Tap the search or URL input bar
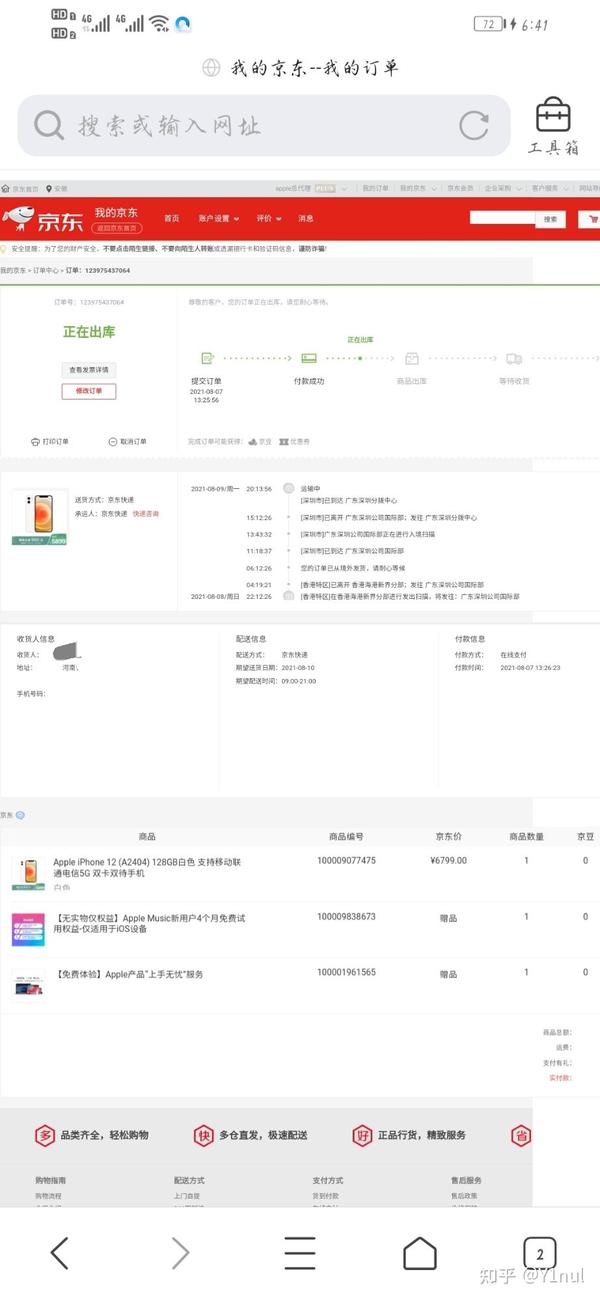The height and width of the screenshot is (1300, 600). point(265,125)
